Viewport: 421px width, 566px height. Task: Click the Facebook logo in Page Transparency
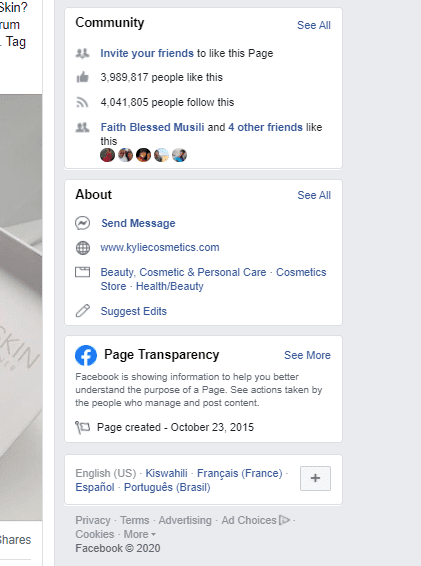pos(86,355)
